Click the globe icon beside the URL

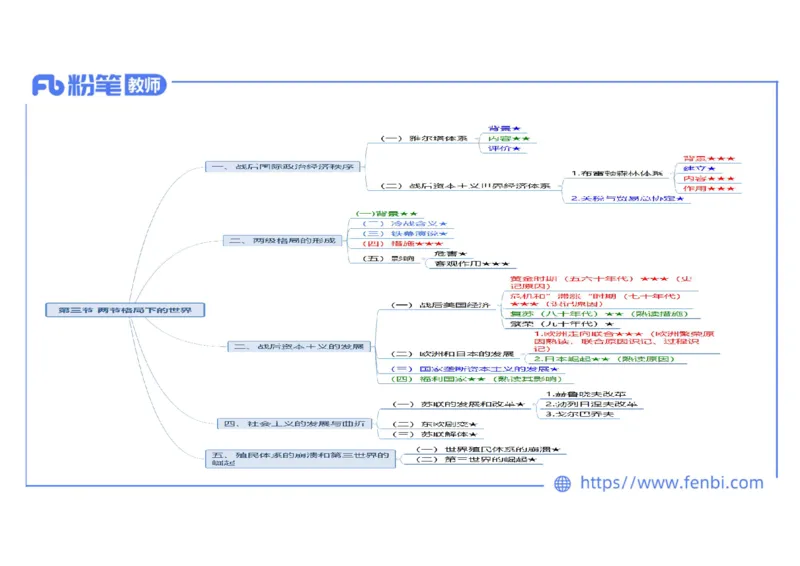563,483
